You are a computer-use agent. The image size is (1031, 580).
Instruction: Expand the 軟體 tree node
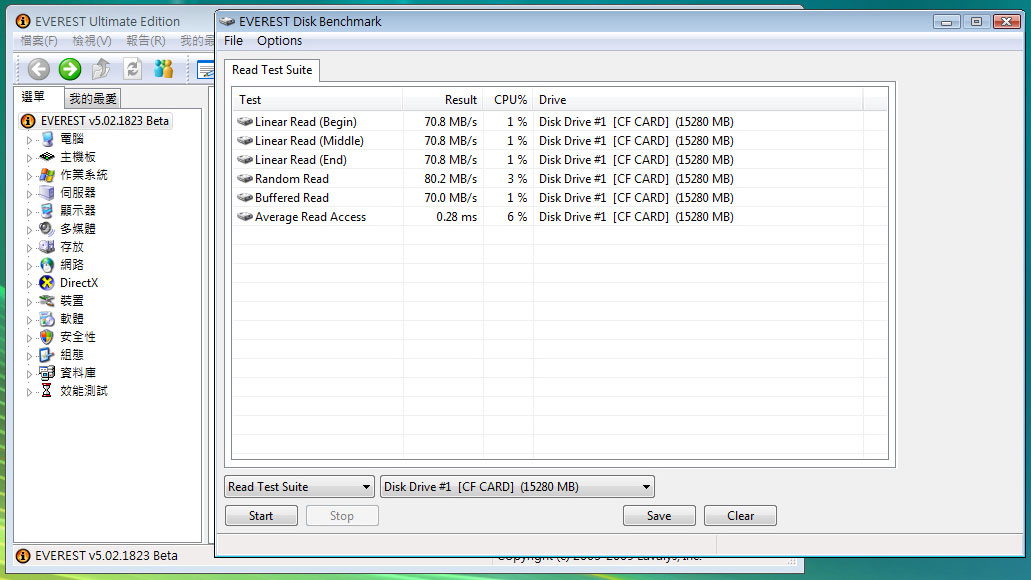click(x=29, y=320)
